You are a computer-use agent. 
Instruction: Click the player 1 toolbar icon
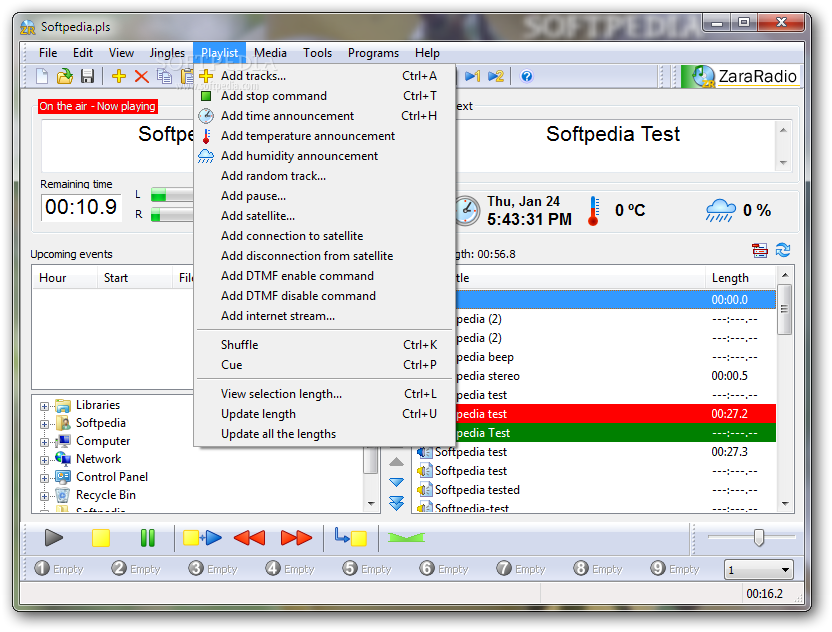pos(473,76)
